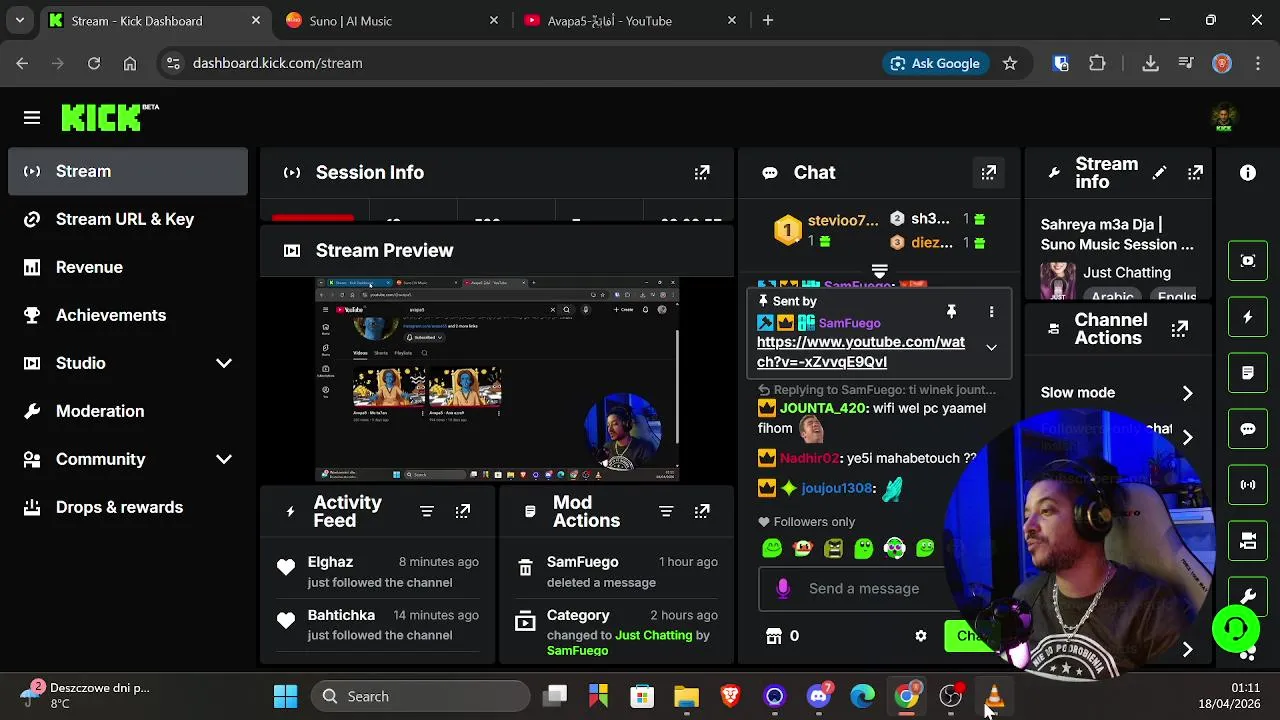Edit the Stream info with pencil icon
This screenshot has height=720, width=1280.
[1159, 173]
